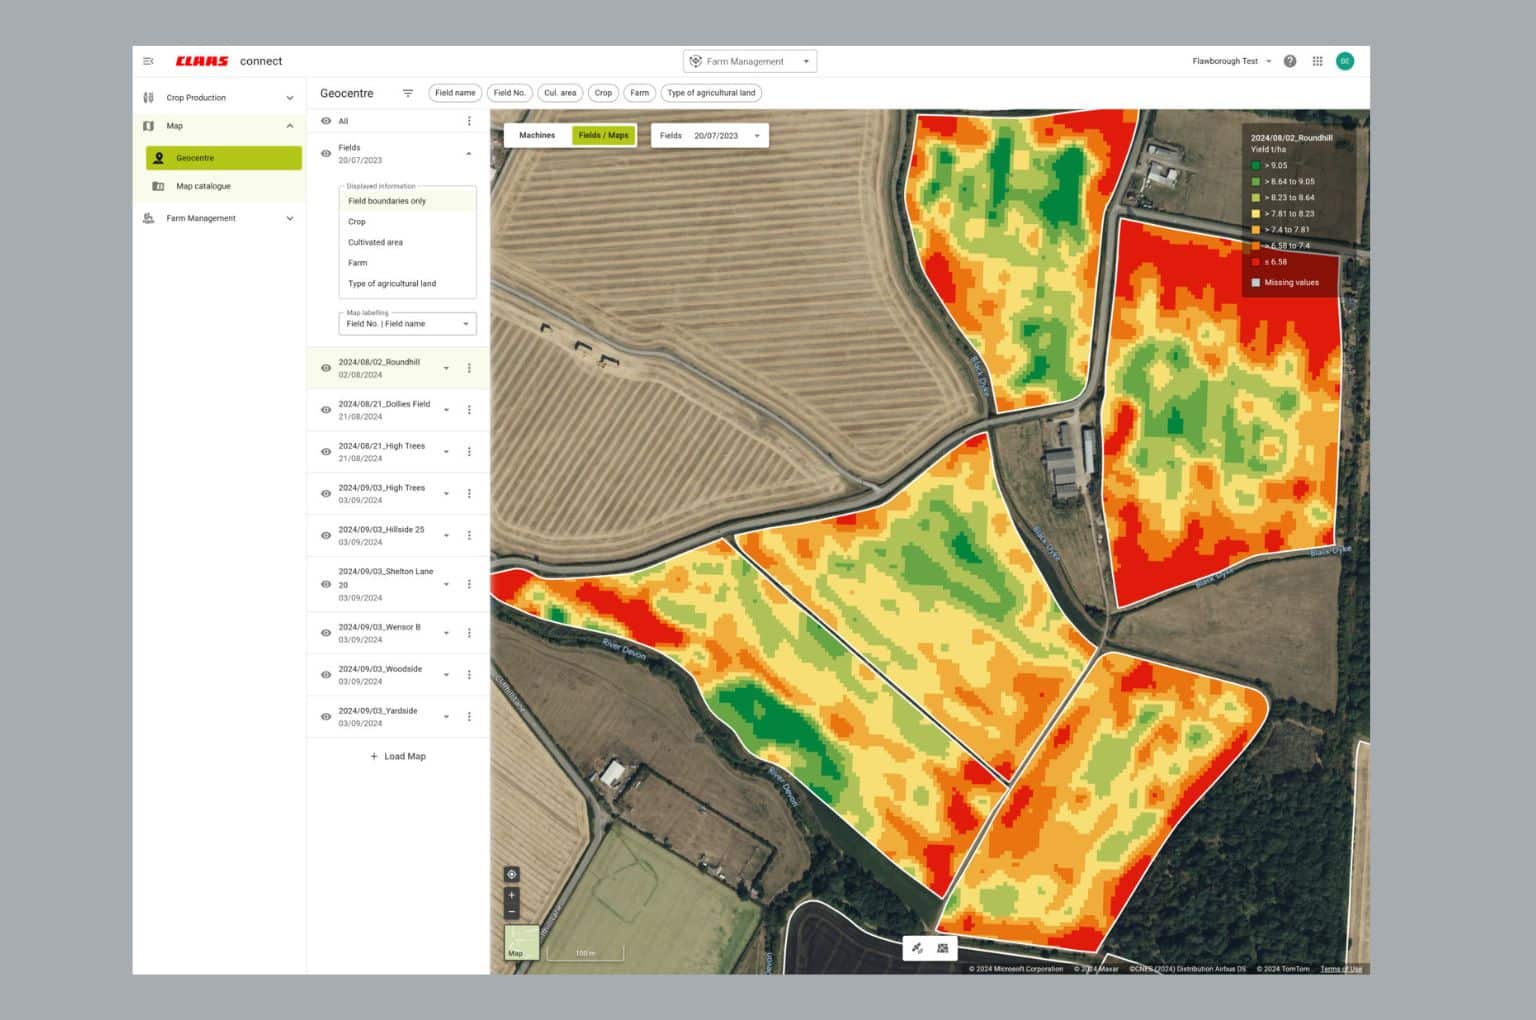Toggle visibility of All layers
Image resolution: width=1536 pixels, height=1020 pixels.
(x=326, y=121)
